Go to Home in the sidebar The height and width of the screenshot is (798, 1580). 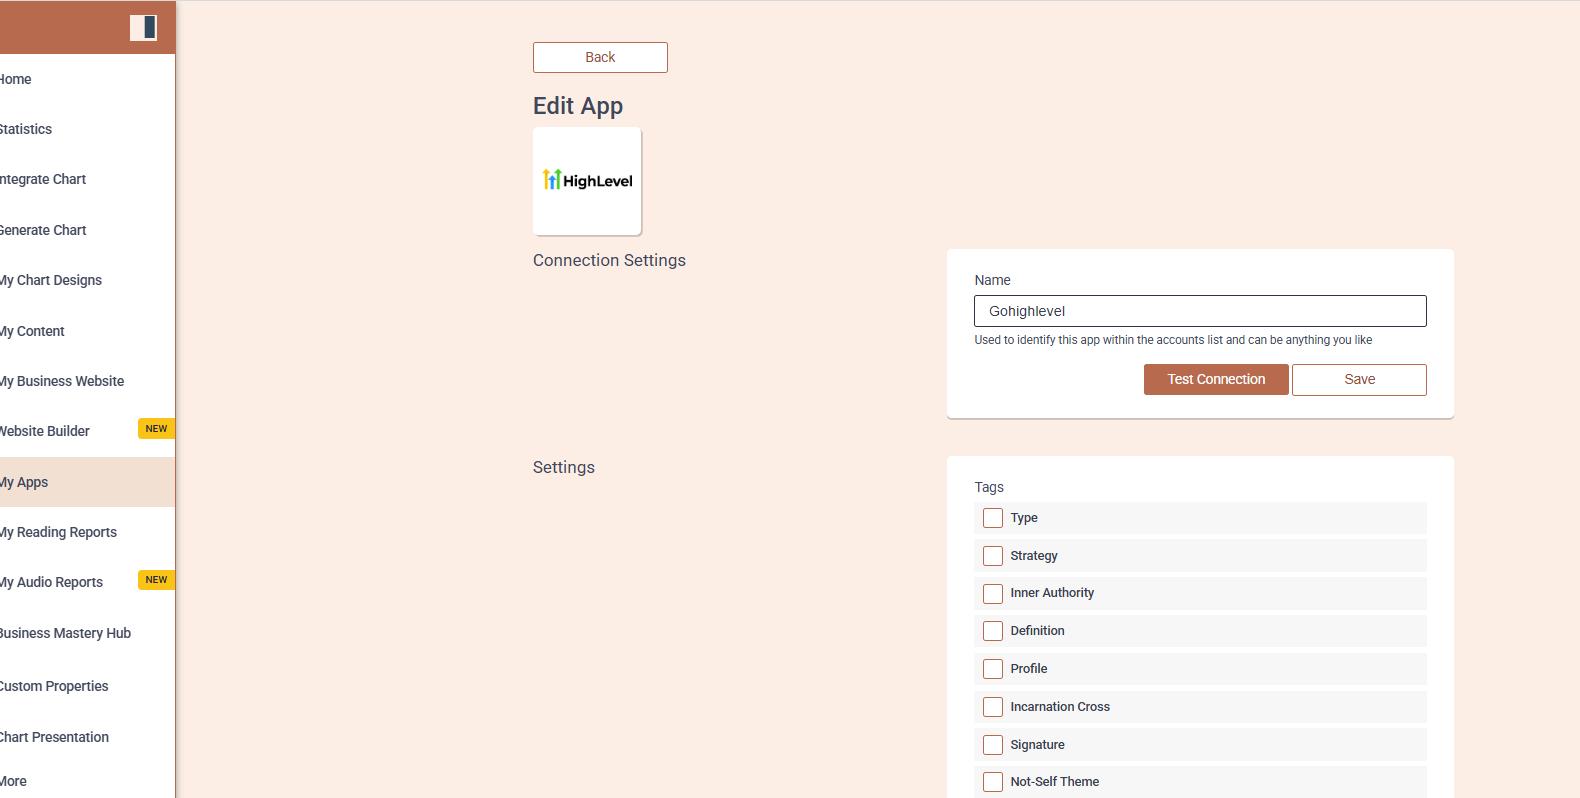point(15,79)
